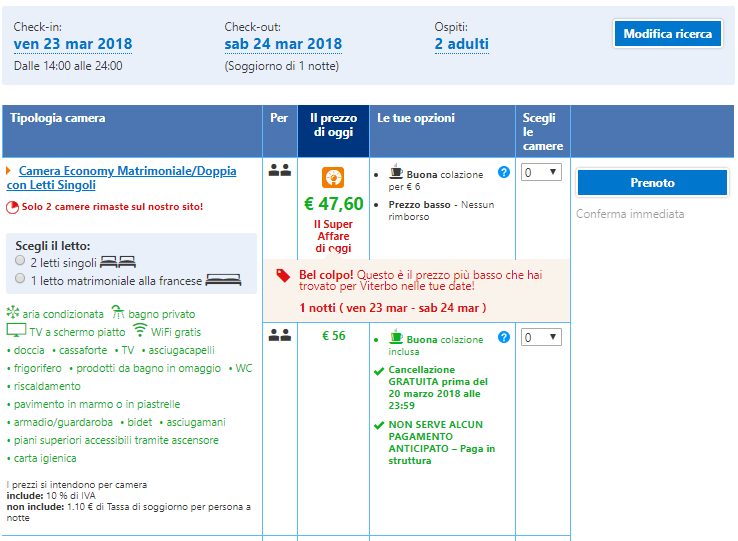
Task: Click the price '€ 56'
Action: click(x=333, y=336)
